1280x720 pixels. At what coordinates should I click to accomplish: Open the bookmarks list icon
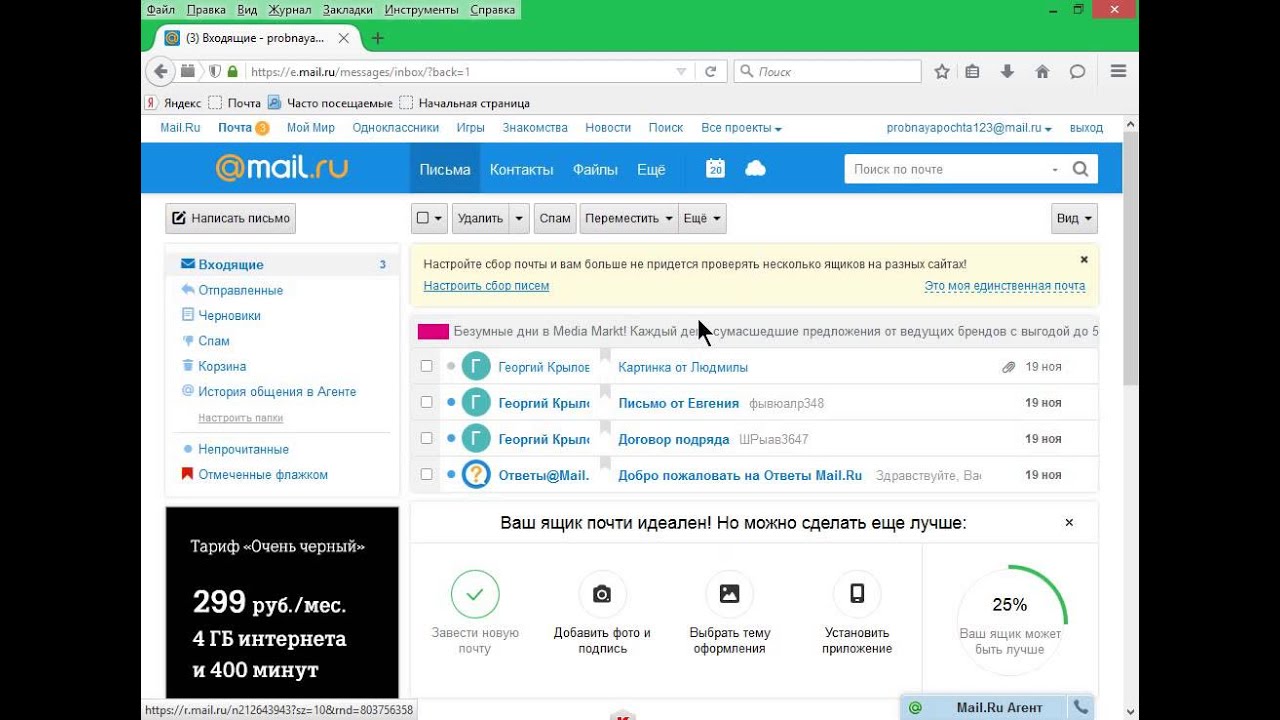[973, 72]
